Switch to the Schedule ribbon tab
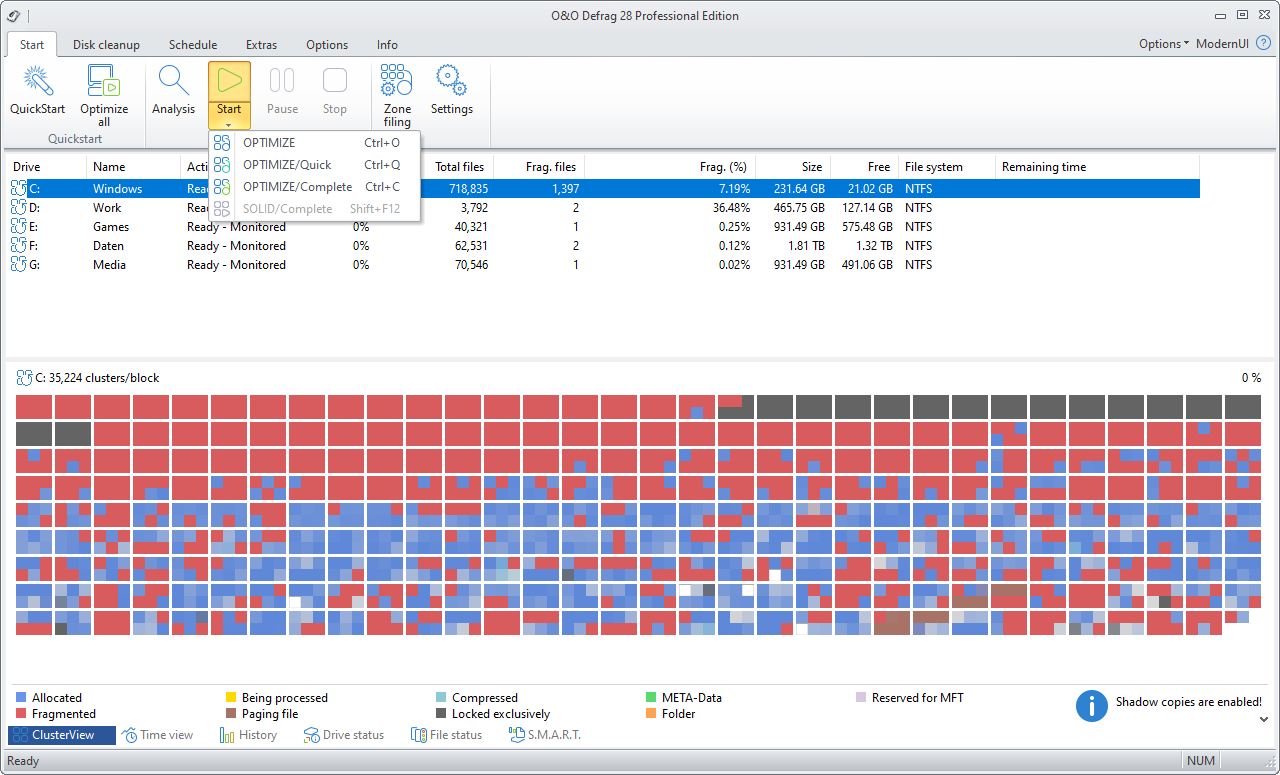This screenshot has height=775, width=1280. pos(193,44)
